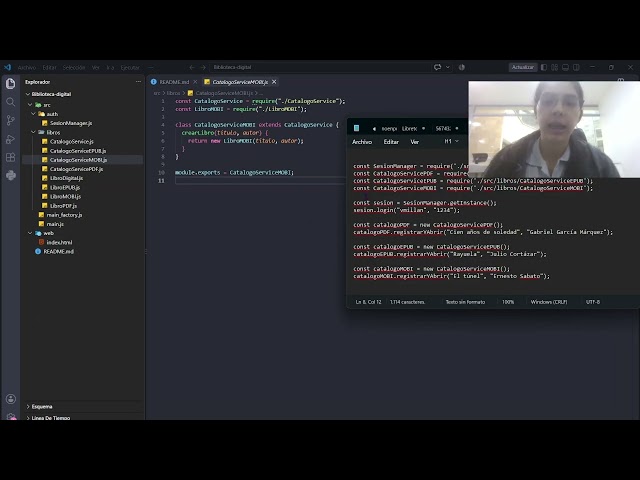640x480 pixels.
Task: Toggle the secondary side bar layout icon
Action: coord(576,67)
